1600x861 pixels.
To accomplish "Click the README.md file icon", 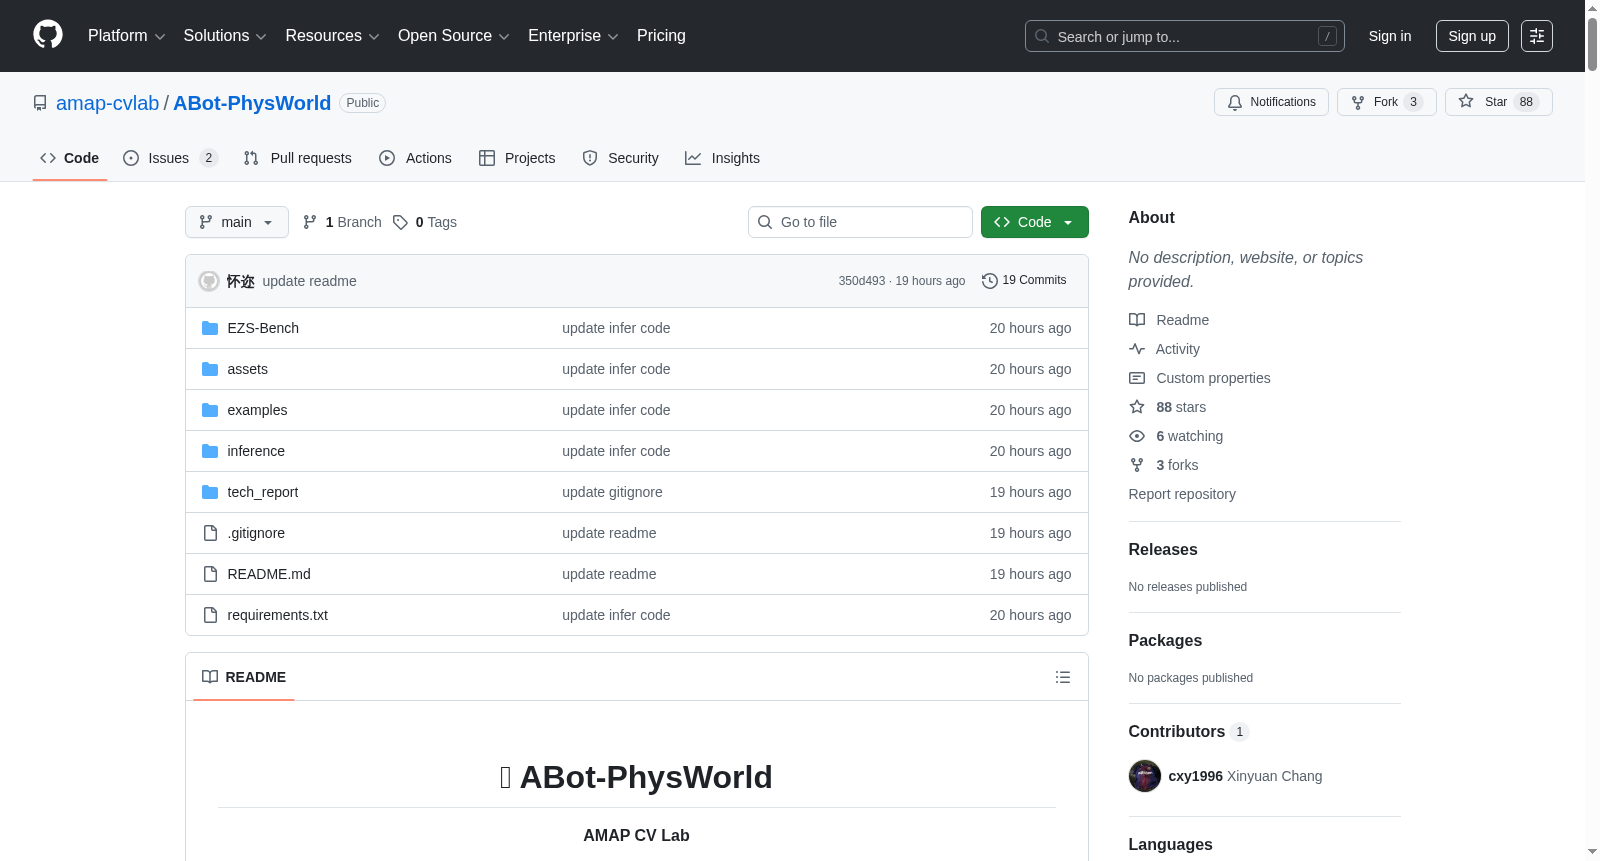I will click(x=210, y=574).
